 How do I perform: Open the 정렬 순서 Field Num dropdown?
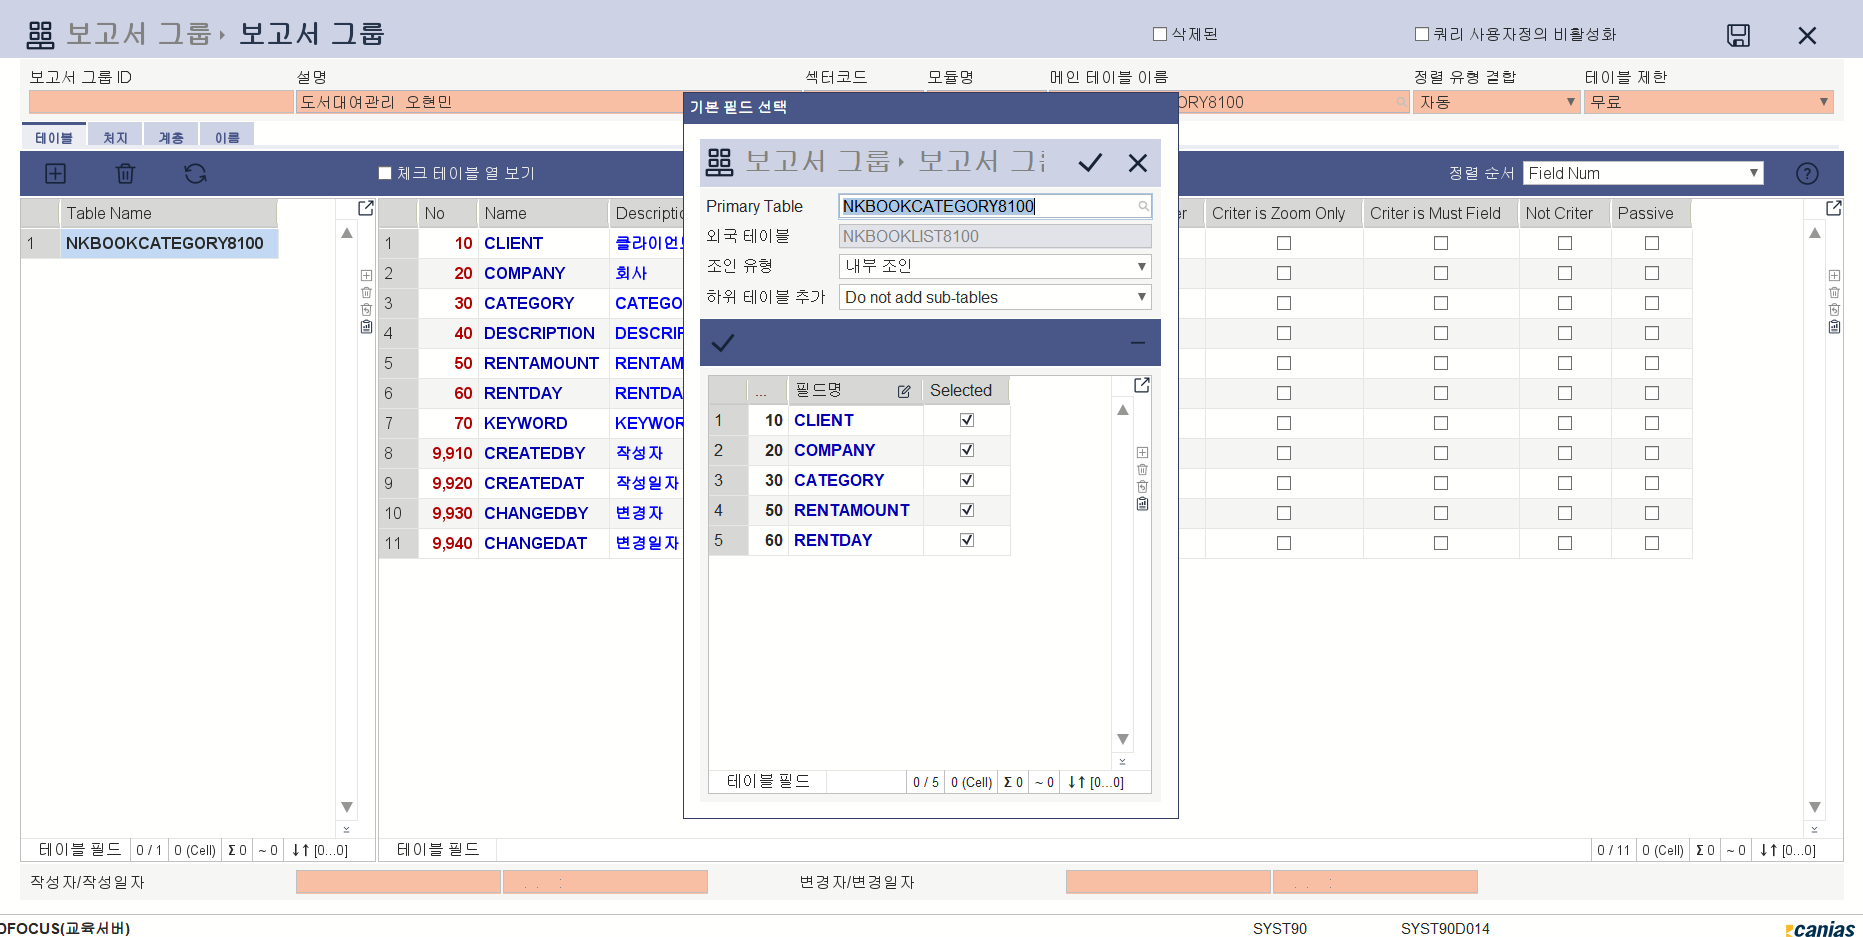point(1643,173)
